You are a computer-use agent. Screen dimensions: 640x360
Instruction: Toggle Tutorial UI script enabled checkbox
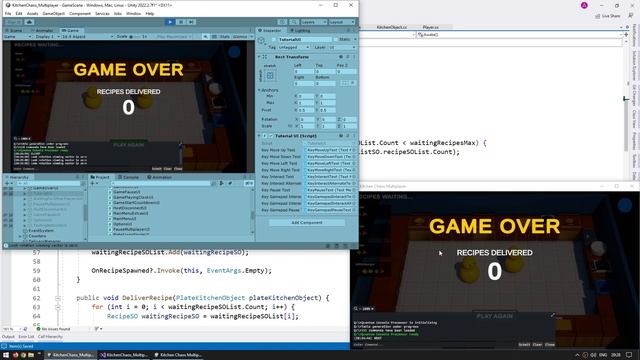(x=271, y=136)
